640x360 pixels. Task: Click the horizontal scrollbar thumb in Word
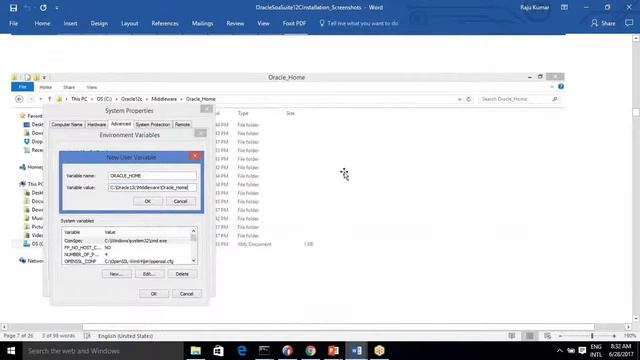tap(338, 327)
